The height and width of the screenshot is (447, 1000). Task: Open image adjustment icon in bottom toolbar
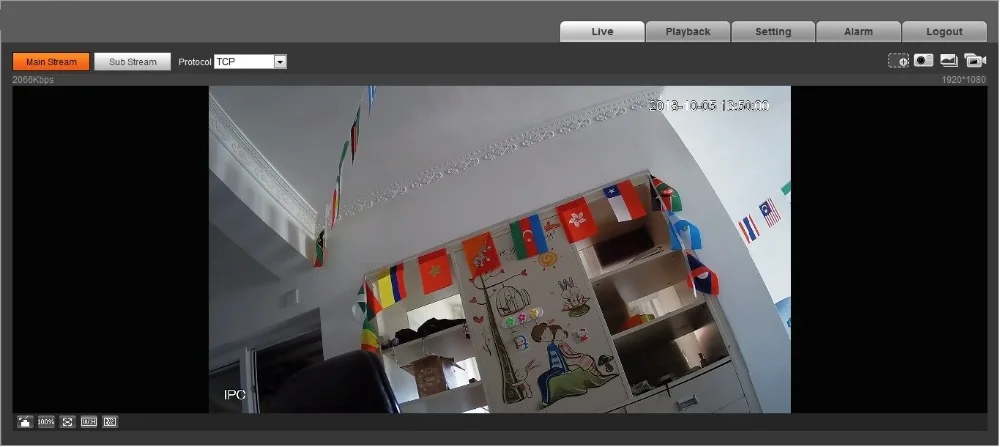tap(26, 421)
